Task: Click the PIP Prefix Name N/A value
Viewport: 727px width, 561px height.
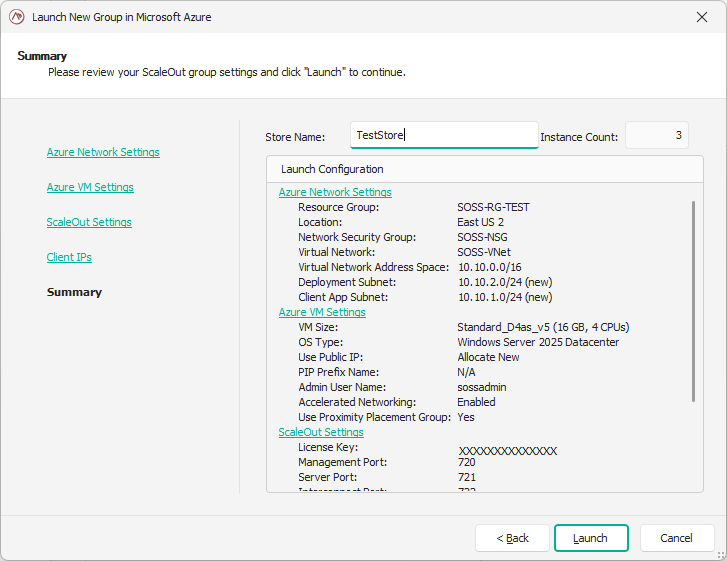Action: coord(466,372)
